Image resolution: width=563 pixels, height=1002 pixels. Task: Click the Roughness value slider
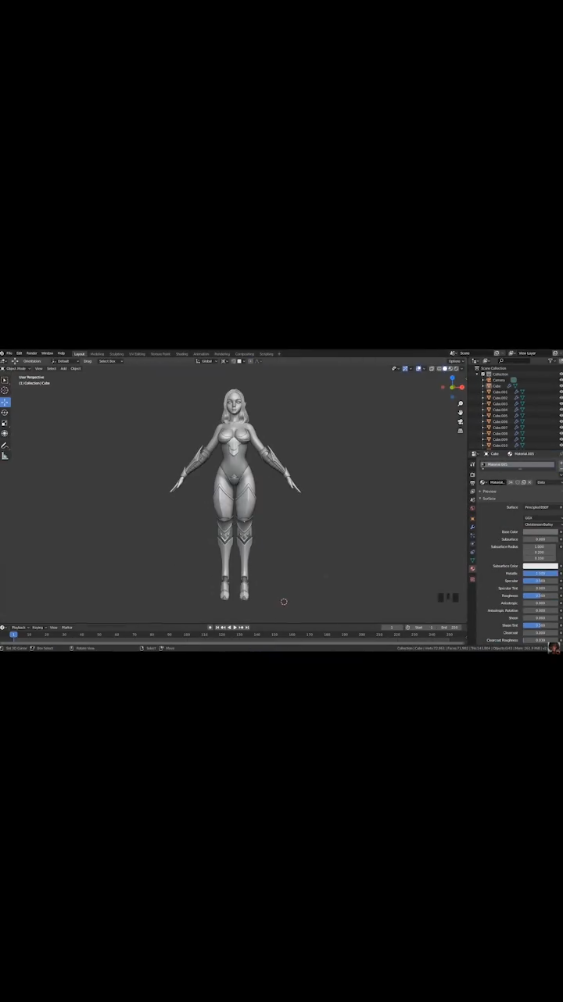click(x=541, y=596)
